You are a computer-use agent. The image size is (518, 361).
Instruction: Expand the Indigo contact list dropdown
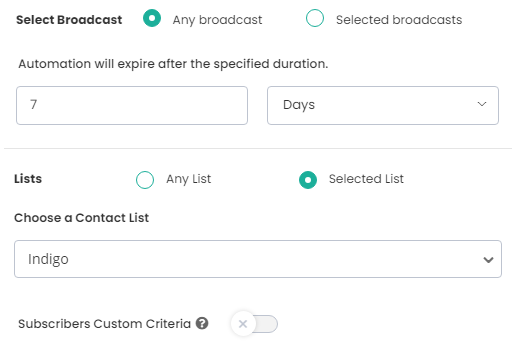click(x=258, y=259)
